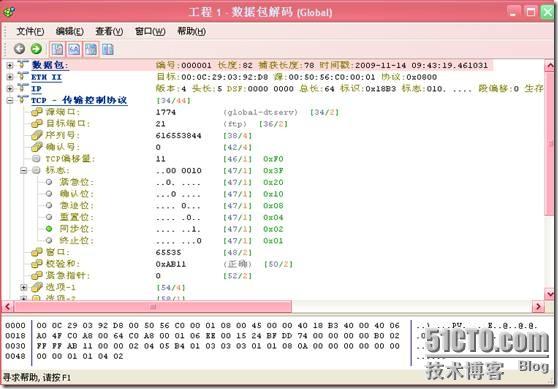The height and width of the screenshot is (389, 558).
Task: Click the ETH II protocol node icon
Action: [23, 77]
